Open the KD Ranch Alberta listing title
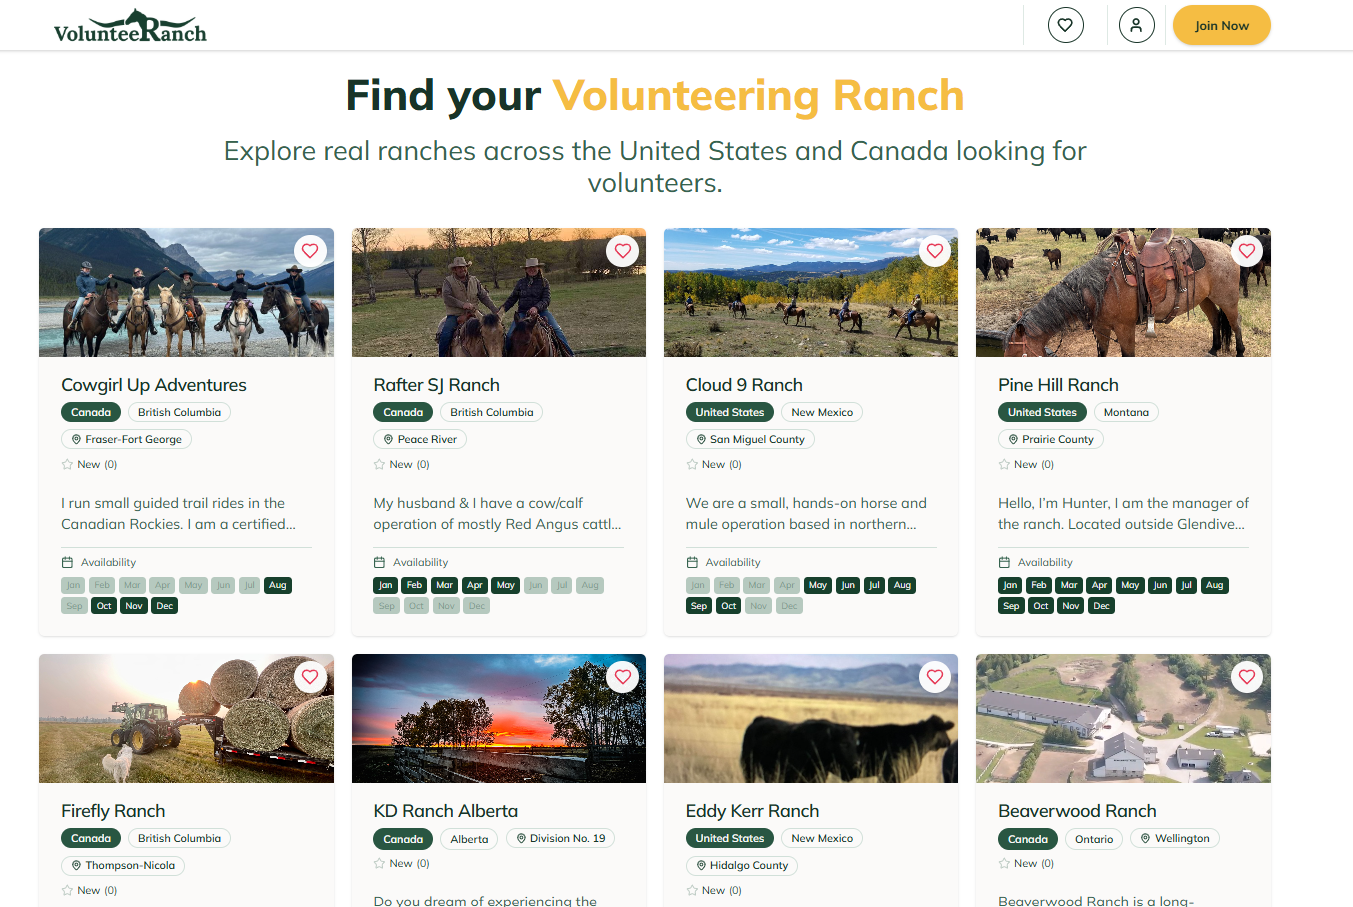 click(x=445, y=811)
